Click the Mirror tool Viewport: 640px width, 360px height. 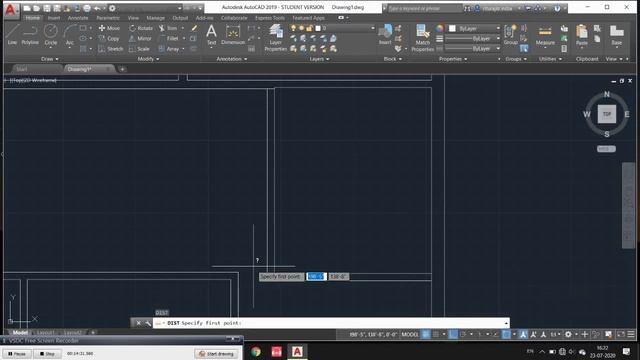point(140,38)
